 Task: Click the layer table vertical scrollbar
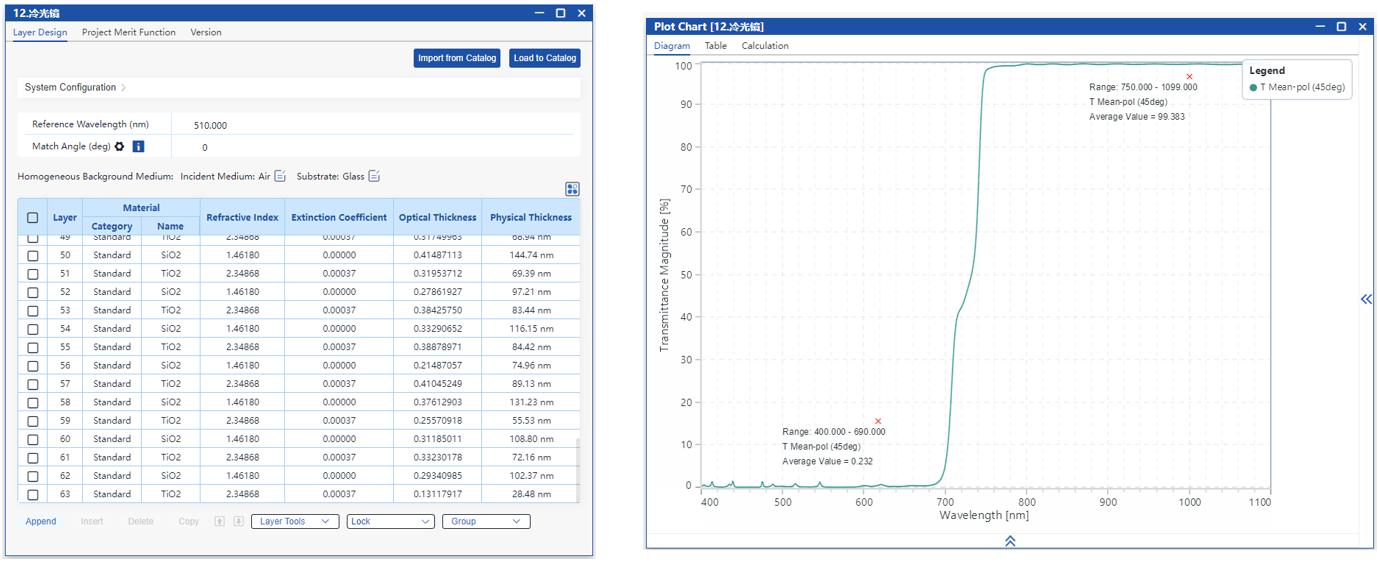[x=577, y=470]
